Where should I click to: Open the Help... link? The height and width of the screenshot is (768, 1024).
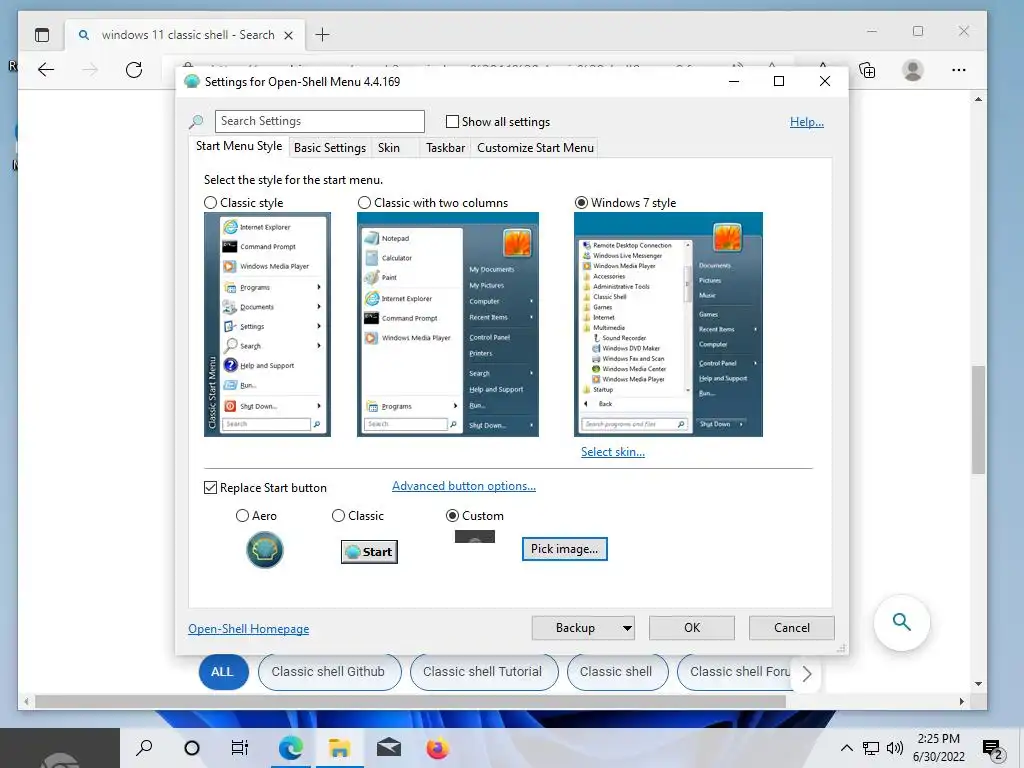(807, 122)
